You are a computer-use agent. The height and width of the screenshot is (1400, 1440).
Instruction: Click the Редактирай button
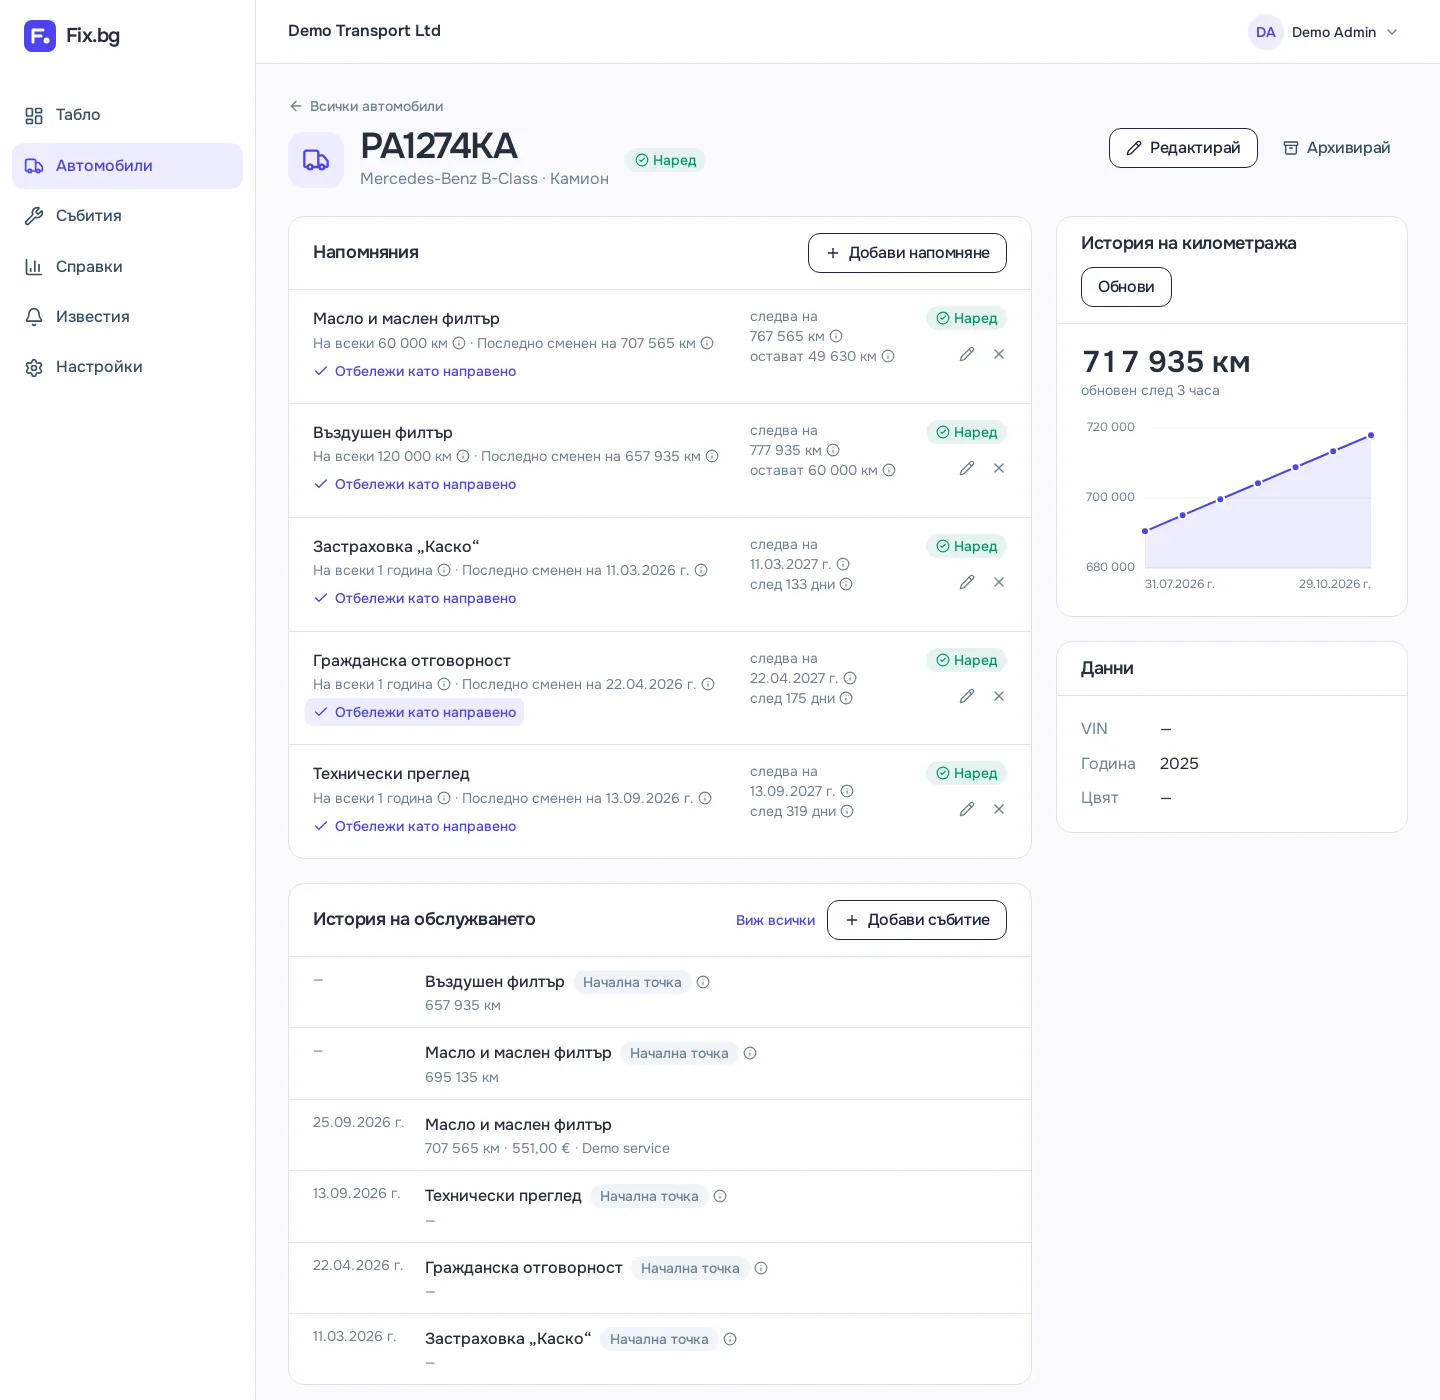pyautogui.click(x=1183, y=148)
